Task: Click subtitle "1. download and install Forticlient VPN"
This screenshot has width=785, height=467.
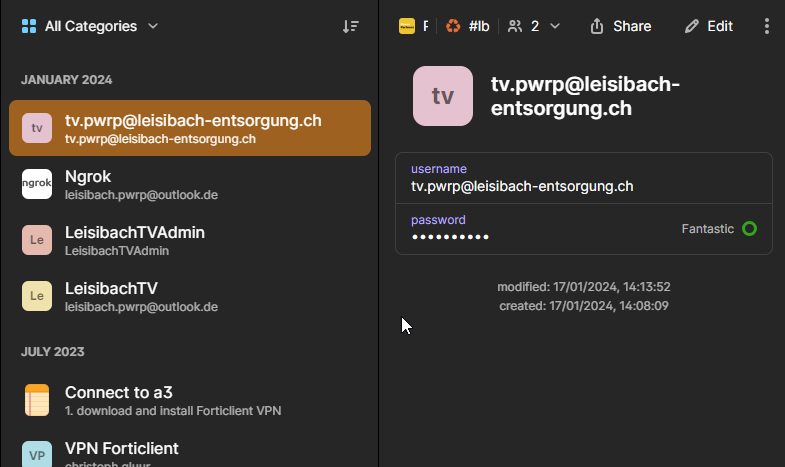Action: click(173, 411)
